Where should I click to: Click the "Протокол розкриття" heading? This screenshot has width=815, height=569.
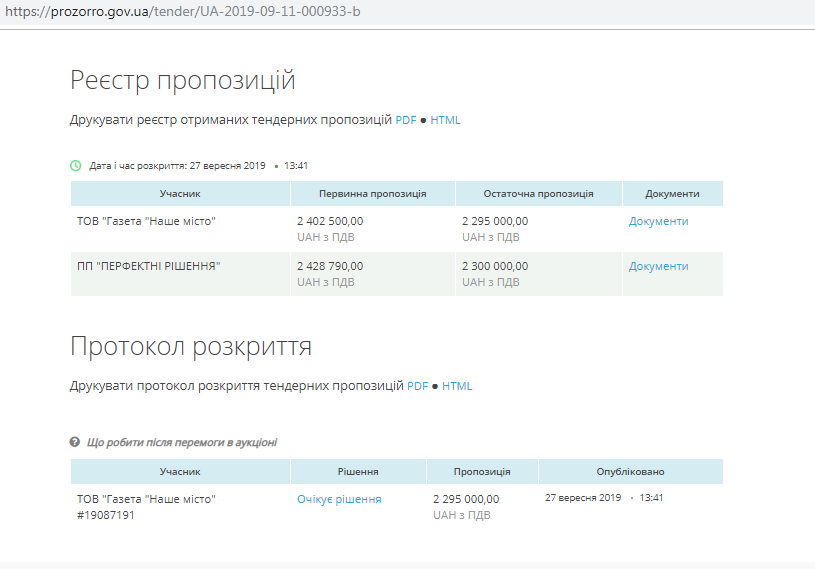pos(191,347)
